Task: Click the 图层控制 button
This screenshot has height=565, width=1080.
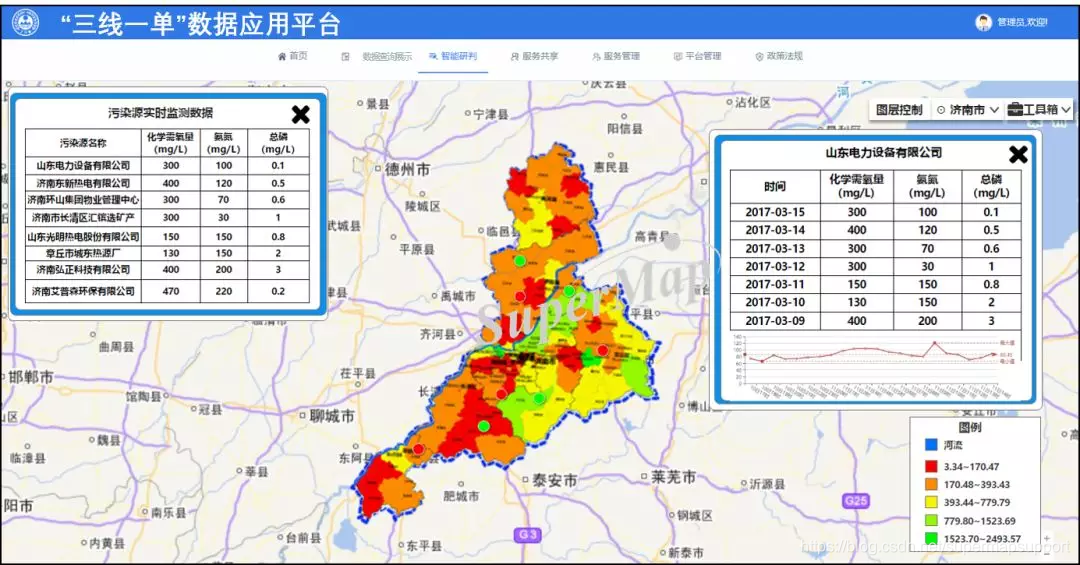Action: click(899, 110)
